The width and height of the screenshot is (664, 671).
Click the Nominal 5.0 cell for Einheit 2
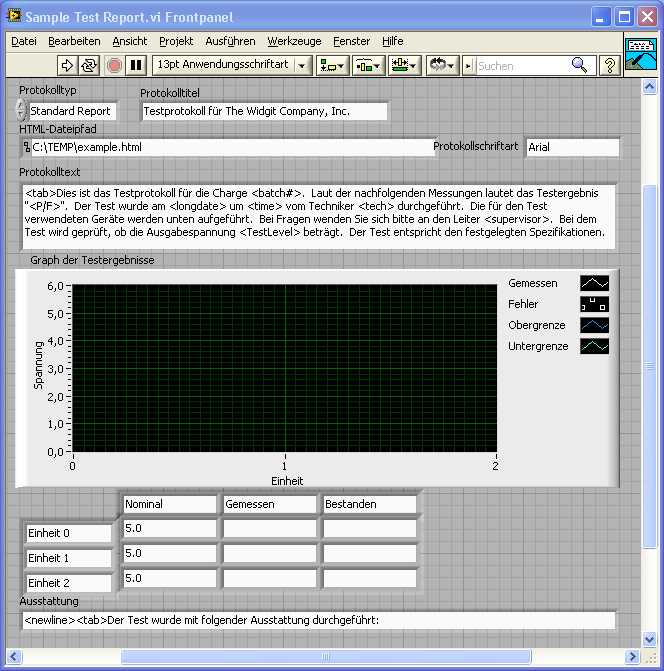coord(170,578)
